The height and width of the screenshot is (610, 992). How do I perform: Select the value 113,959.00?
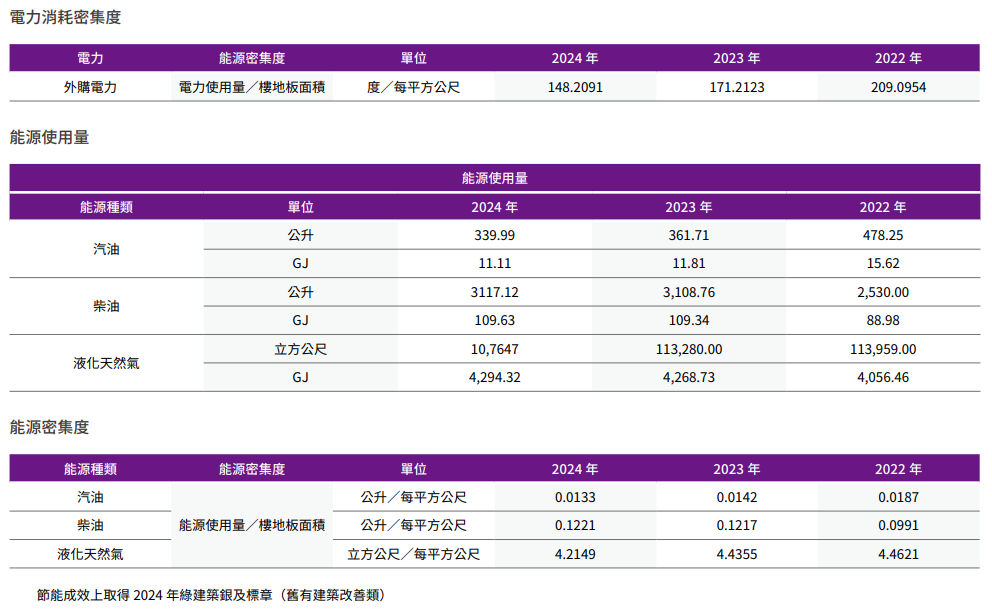tap(883, 349)
